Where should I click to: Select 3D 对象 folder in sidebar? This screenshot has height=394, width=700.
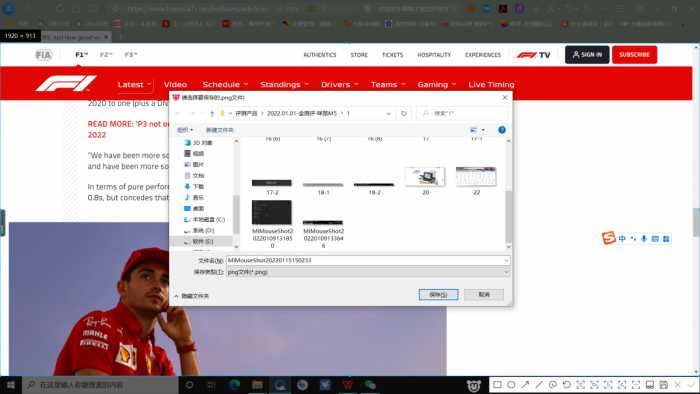click(x=198, y=143)
